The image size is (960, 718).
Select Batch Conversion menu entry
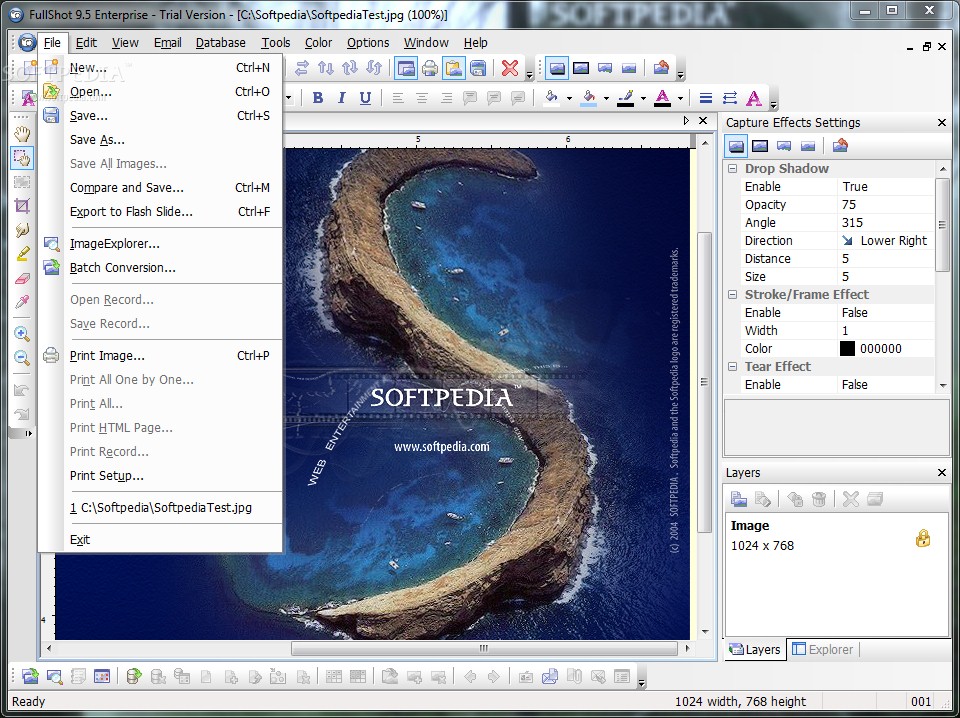click(159, 267)
